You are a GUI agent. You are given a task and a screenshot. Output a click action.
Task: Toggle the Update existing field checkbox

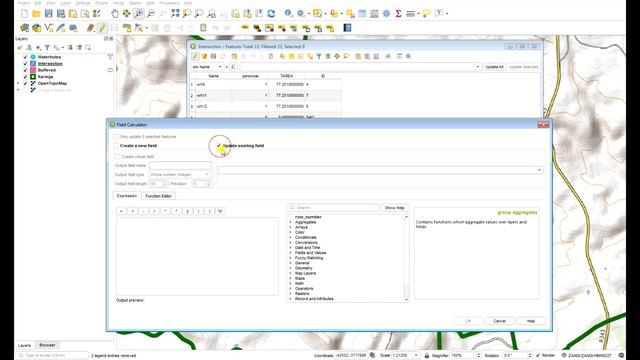click(219, 146)
